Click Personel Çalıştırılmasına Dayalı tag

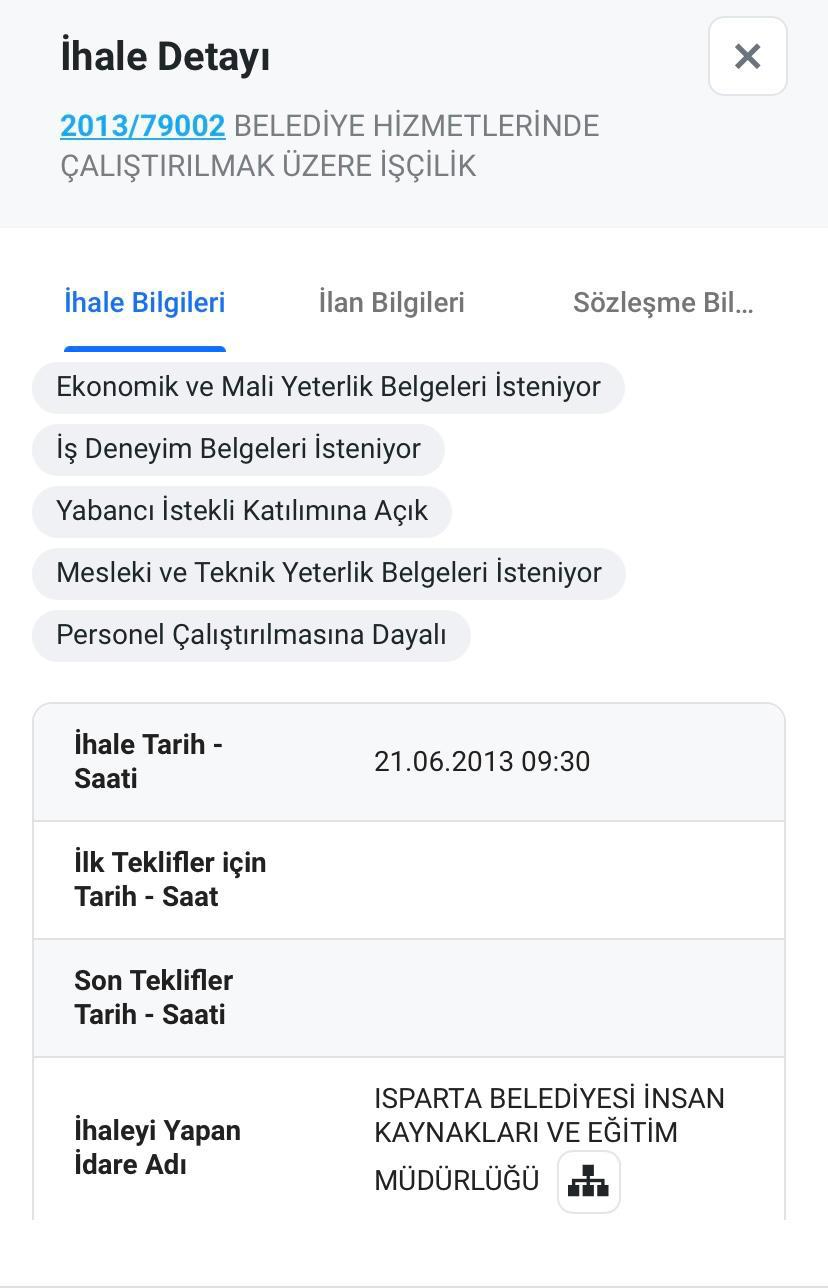tap(251, 635)
